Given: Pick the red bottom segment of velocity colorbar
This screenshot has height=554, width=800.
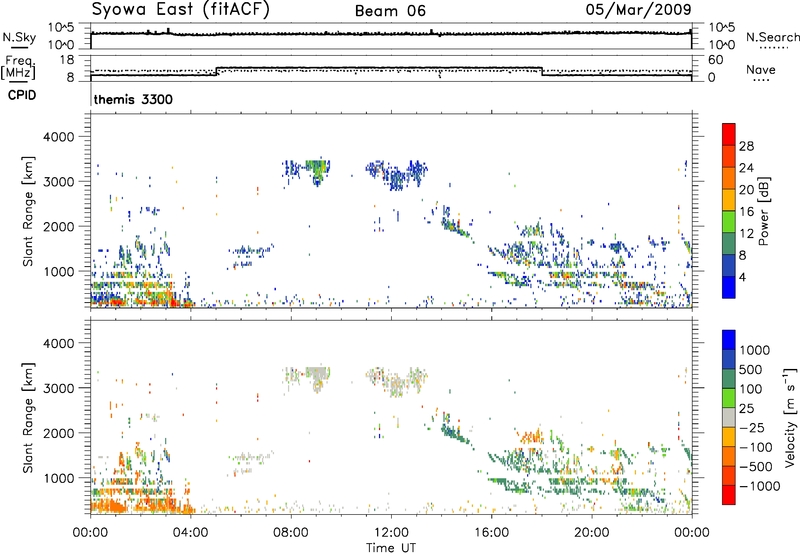Looking at the screenshot, I should tap(729, 495).
